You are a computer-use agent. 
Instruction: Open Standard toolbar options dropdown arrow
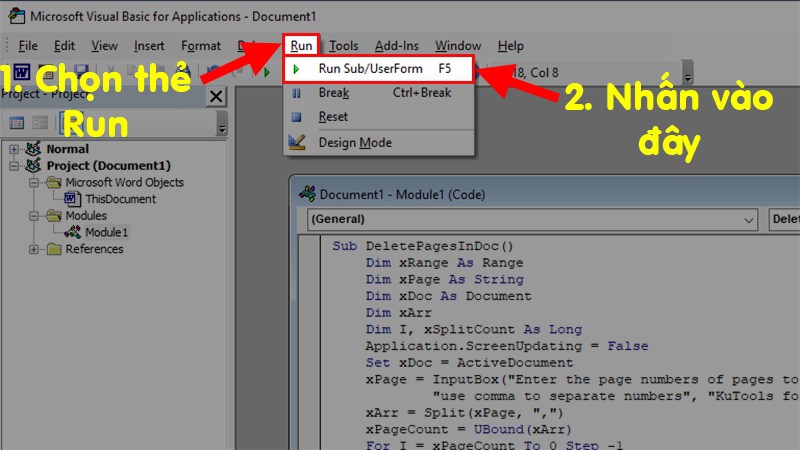pyautogui.click(x=688, y=73)
